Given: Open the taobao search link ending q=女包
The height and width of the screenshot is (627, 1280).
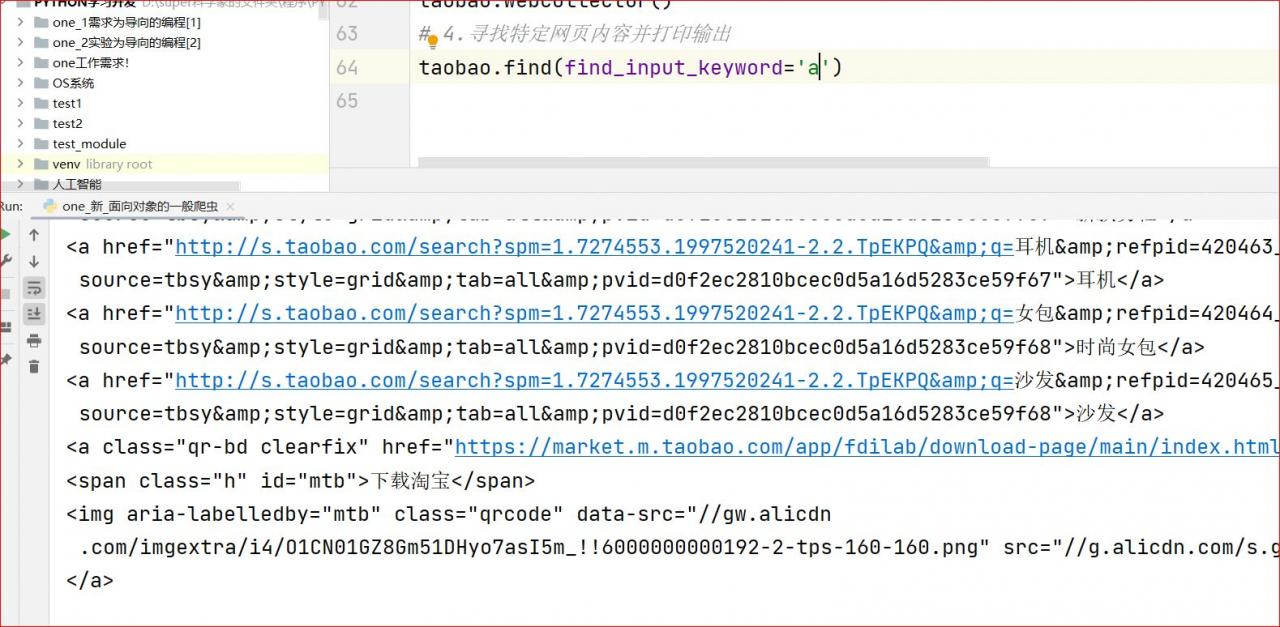Looking at the screenshot, I should tap(594, 314).
